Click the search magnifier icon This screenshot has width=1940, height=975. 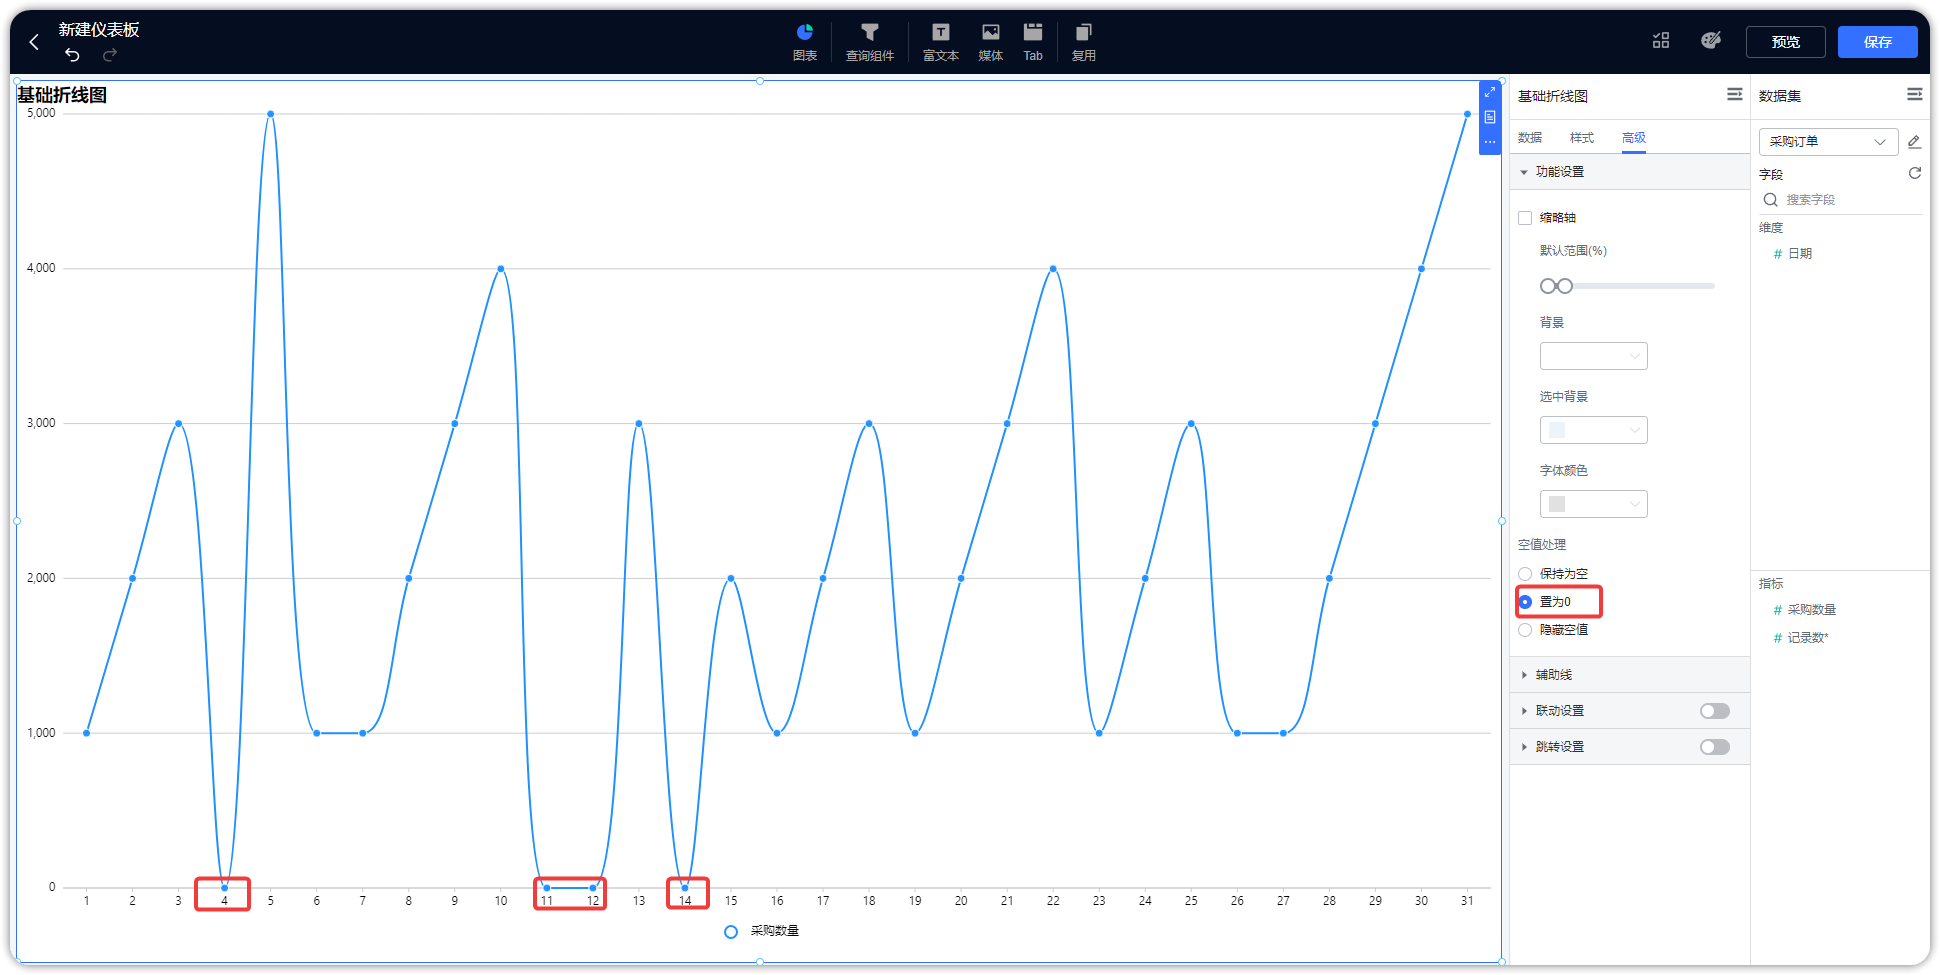[x=1771, y=200]
